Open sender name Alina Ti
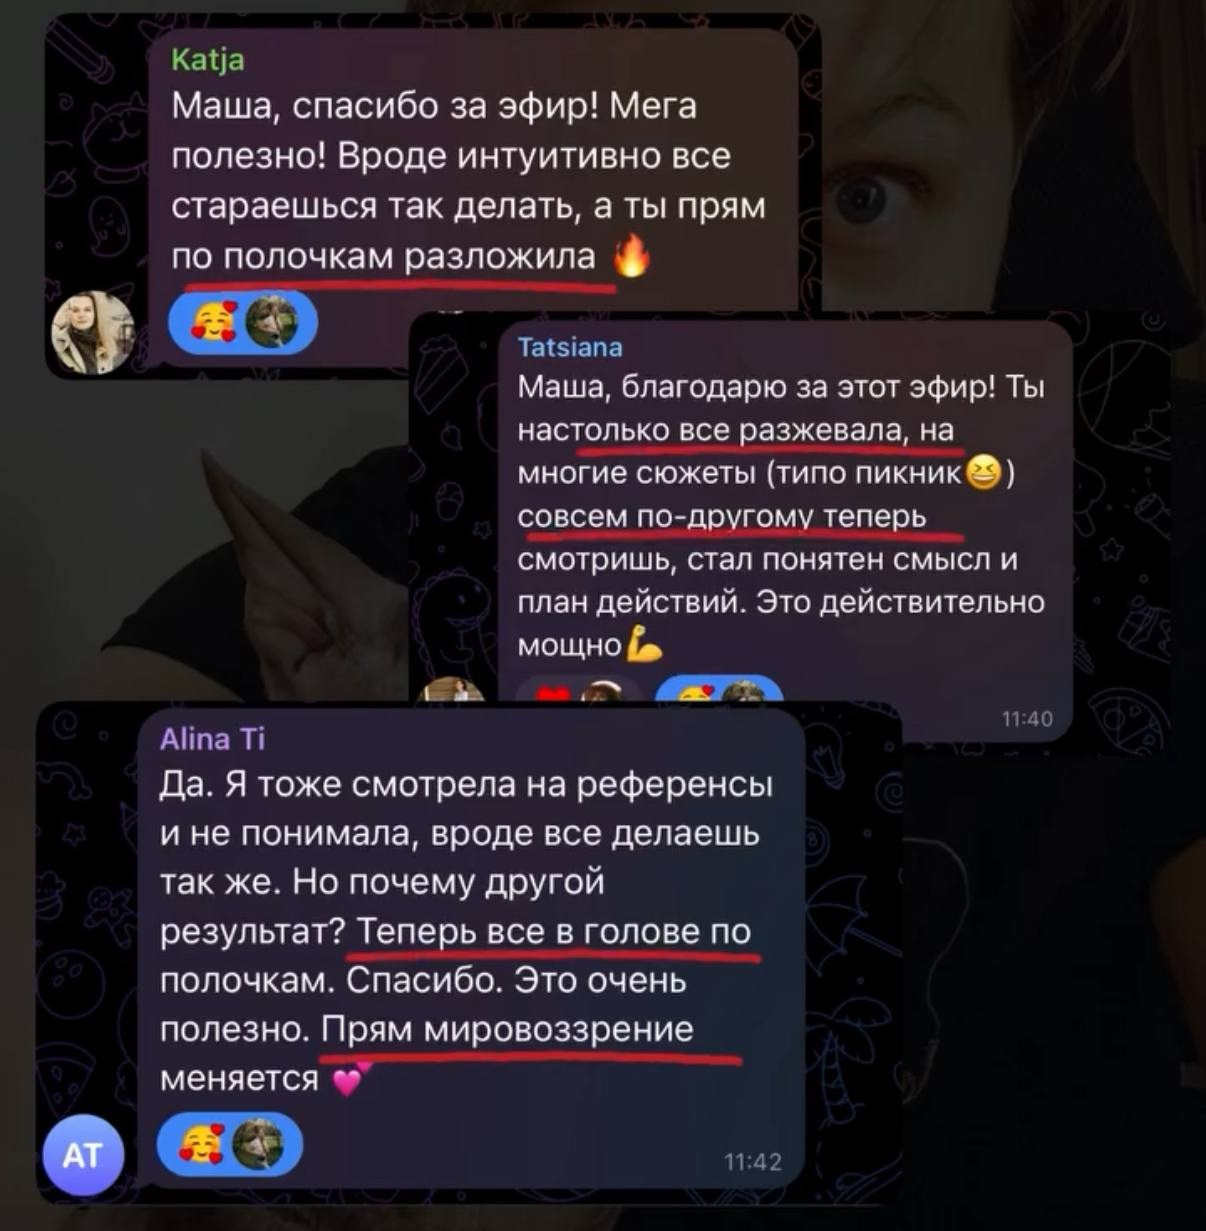1206x1231 pixels. [212, 739]
